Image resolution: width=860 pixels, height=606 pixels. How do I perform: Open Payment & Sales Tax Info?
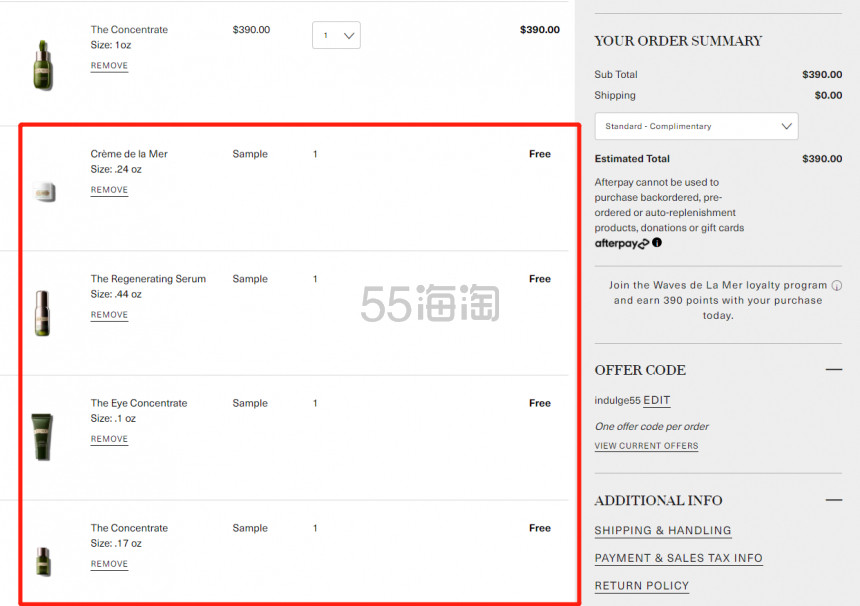678,558
